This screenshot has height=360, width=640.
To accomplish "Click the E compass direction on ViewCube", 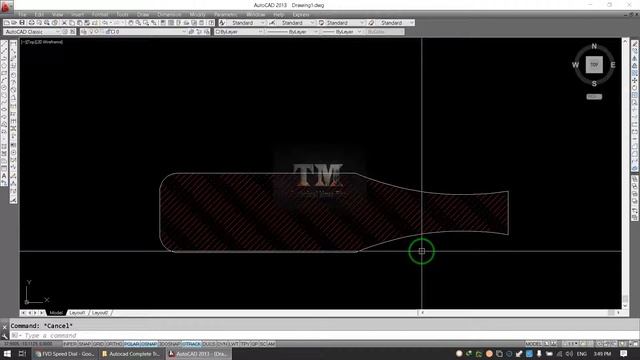I will pos(613,65).
